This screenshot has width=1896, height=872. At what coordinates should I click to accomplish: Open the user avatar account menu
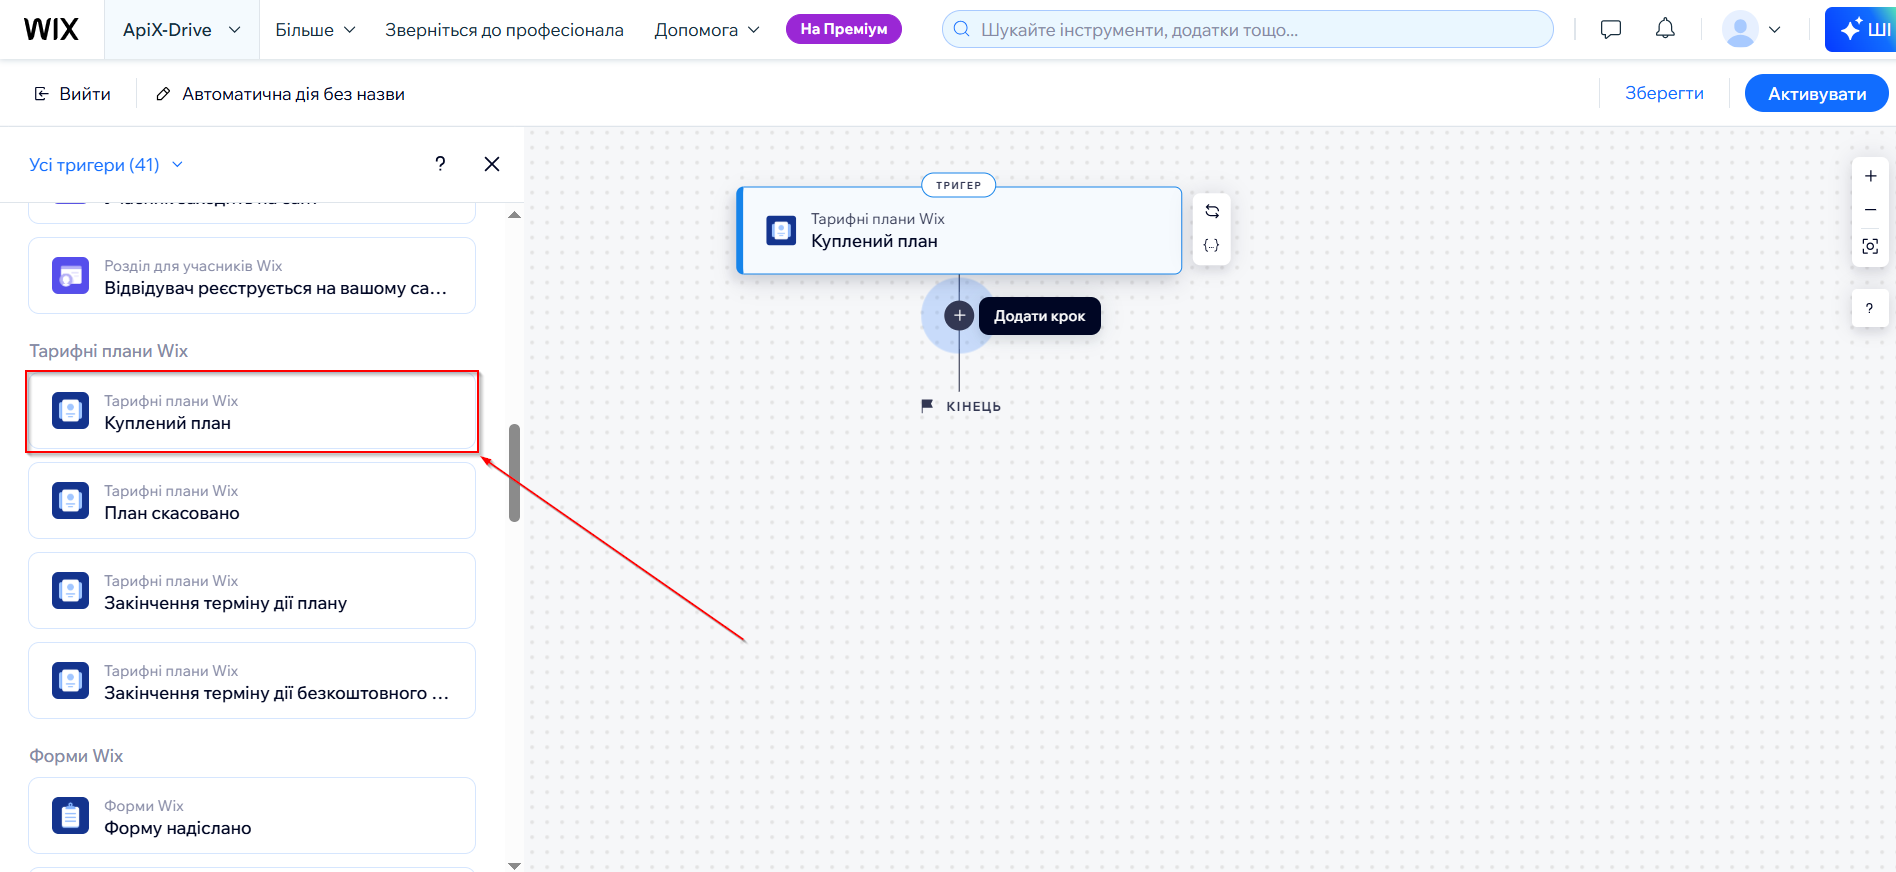coord(1751,29)
